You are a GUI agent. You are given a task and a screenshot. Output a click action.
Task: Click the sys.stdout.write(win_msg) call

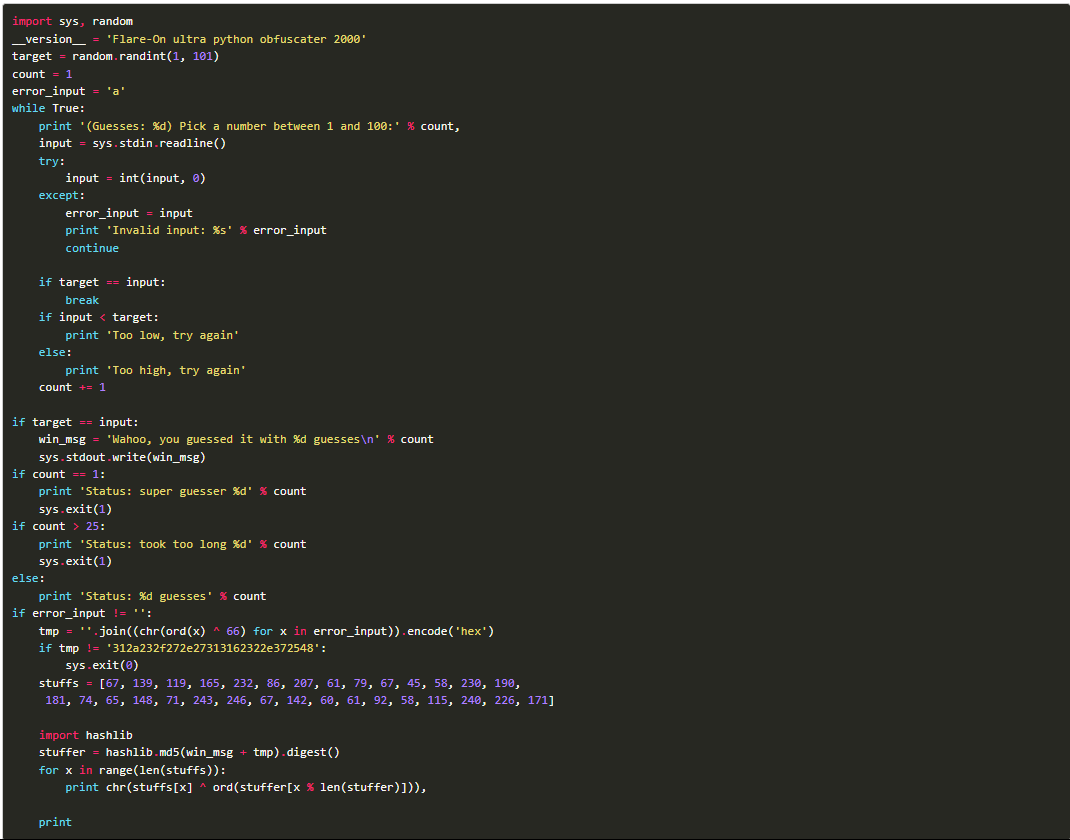click(122, 457)
